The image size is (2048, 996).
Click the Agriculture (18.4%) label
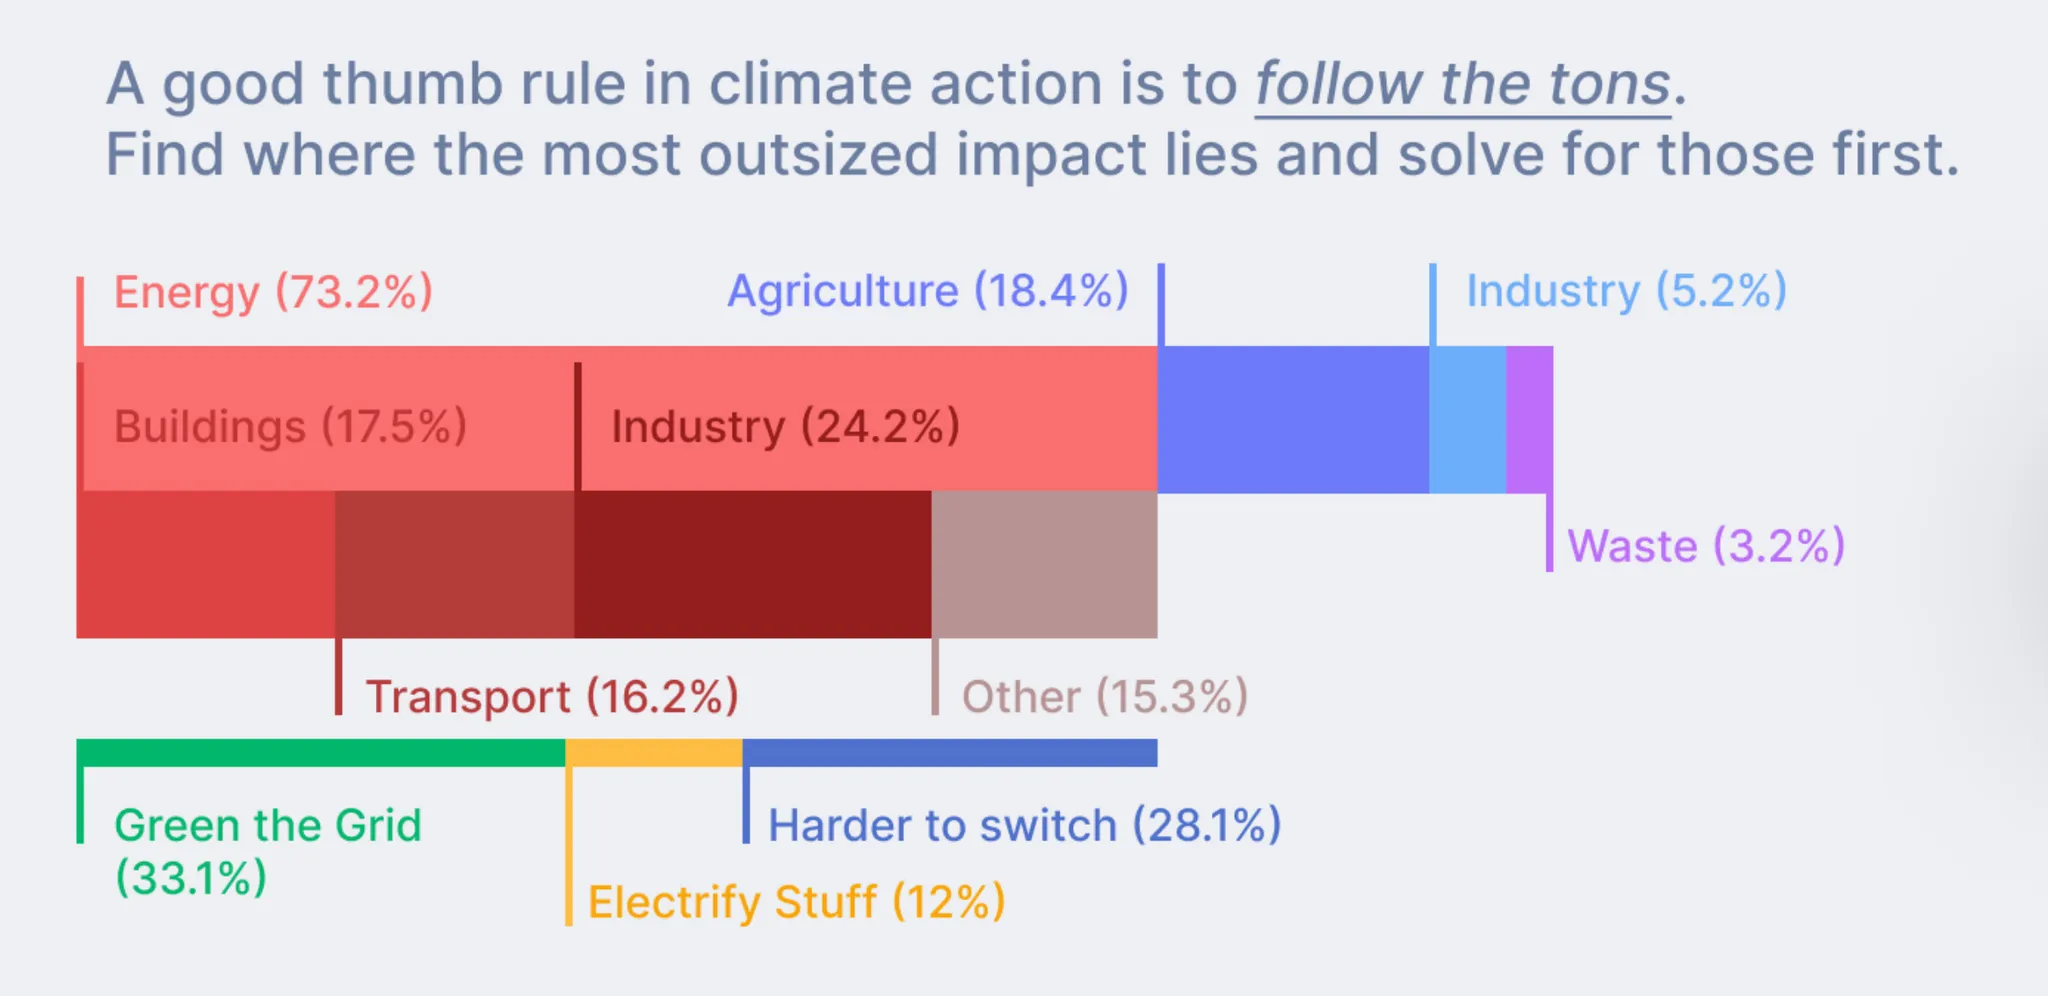928,292
